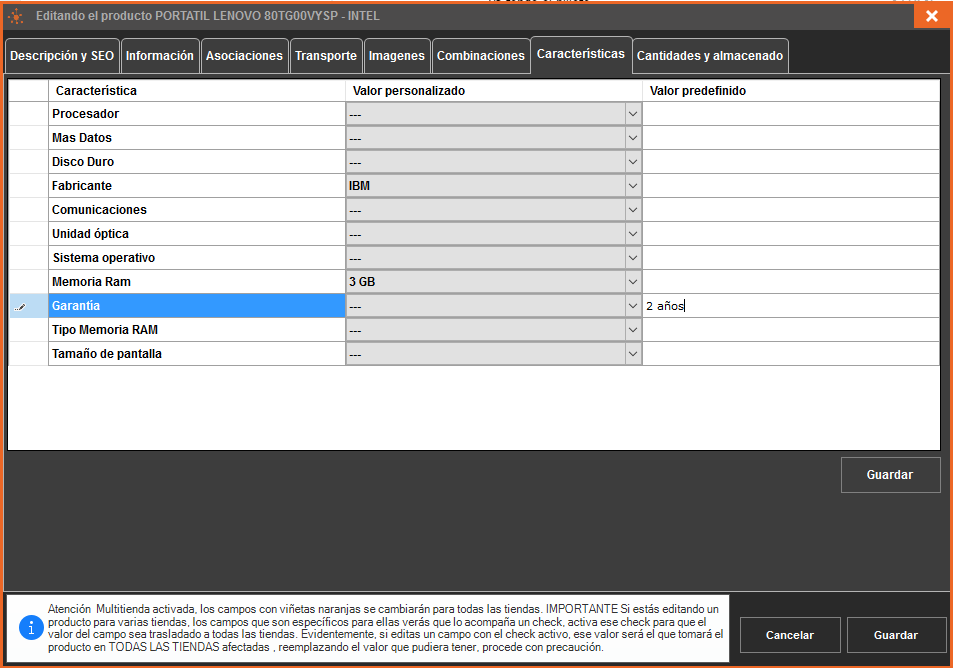Click the Garantía predefined value field
Viewport: 953px width, 668px height.
tap(790, 306)
